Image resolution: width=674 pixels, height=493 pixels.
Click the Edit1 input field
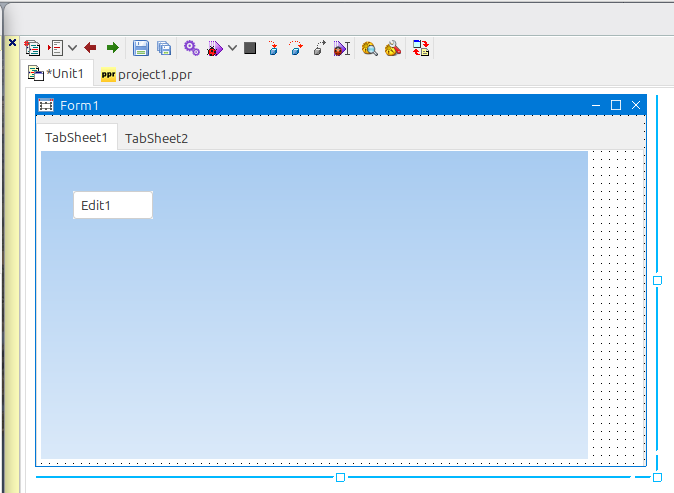pos(113,205)
